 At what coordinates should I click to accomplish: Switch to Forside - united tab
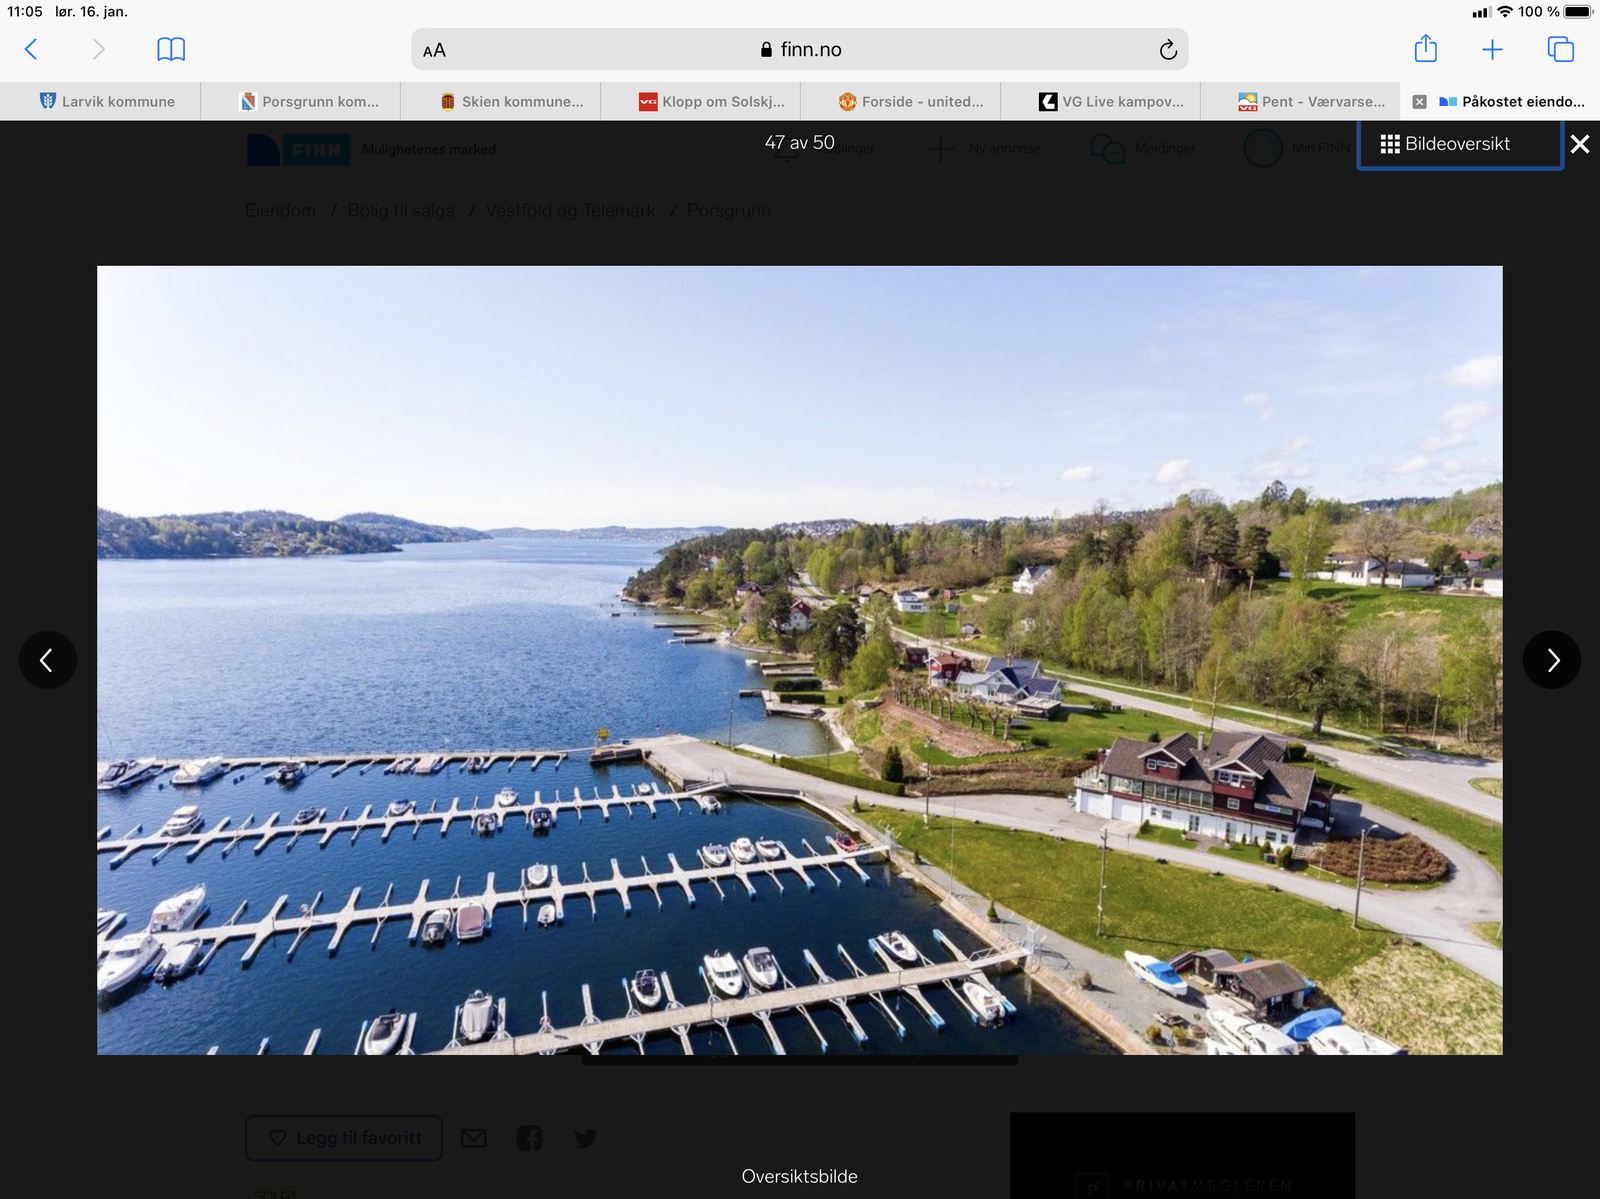point(900,101)
